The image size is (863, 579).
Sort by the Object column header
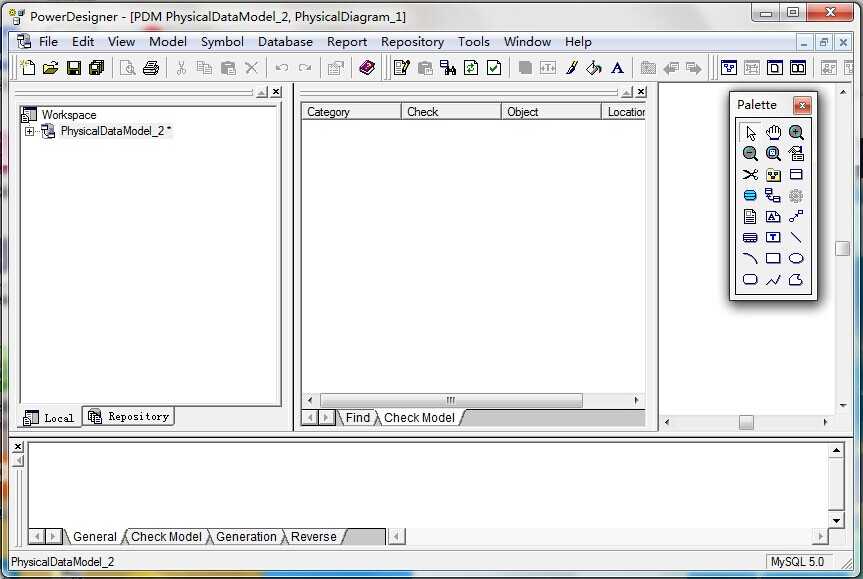(551, 112)
